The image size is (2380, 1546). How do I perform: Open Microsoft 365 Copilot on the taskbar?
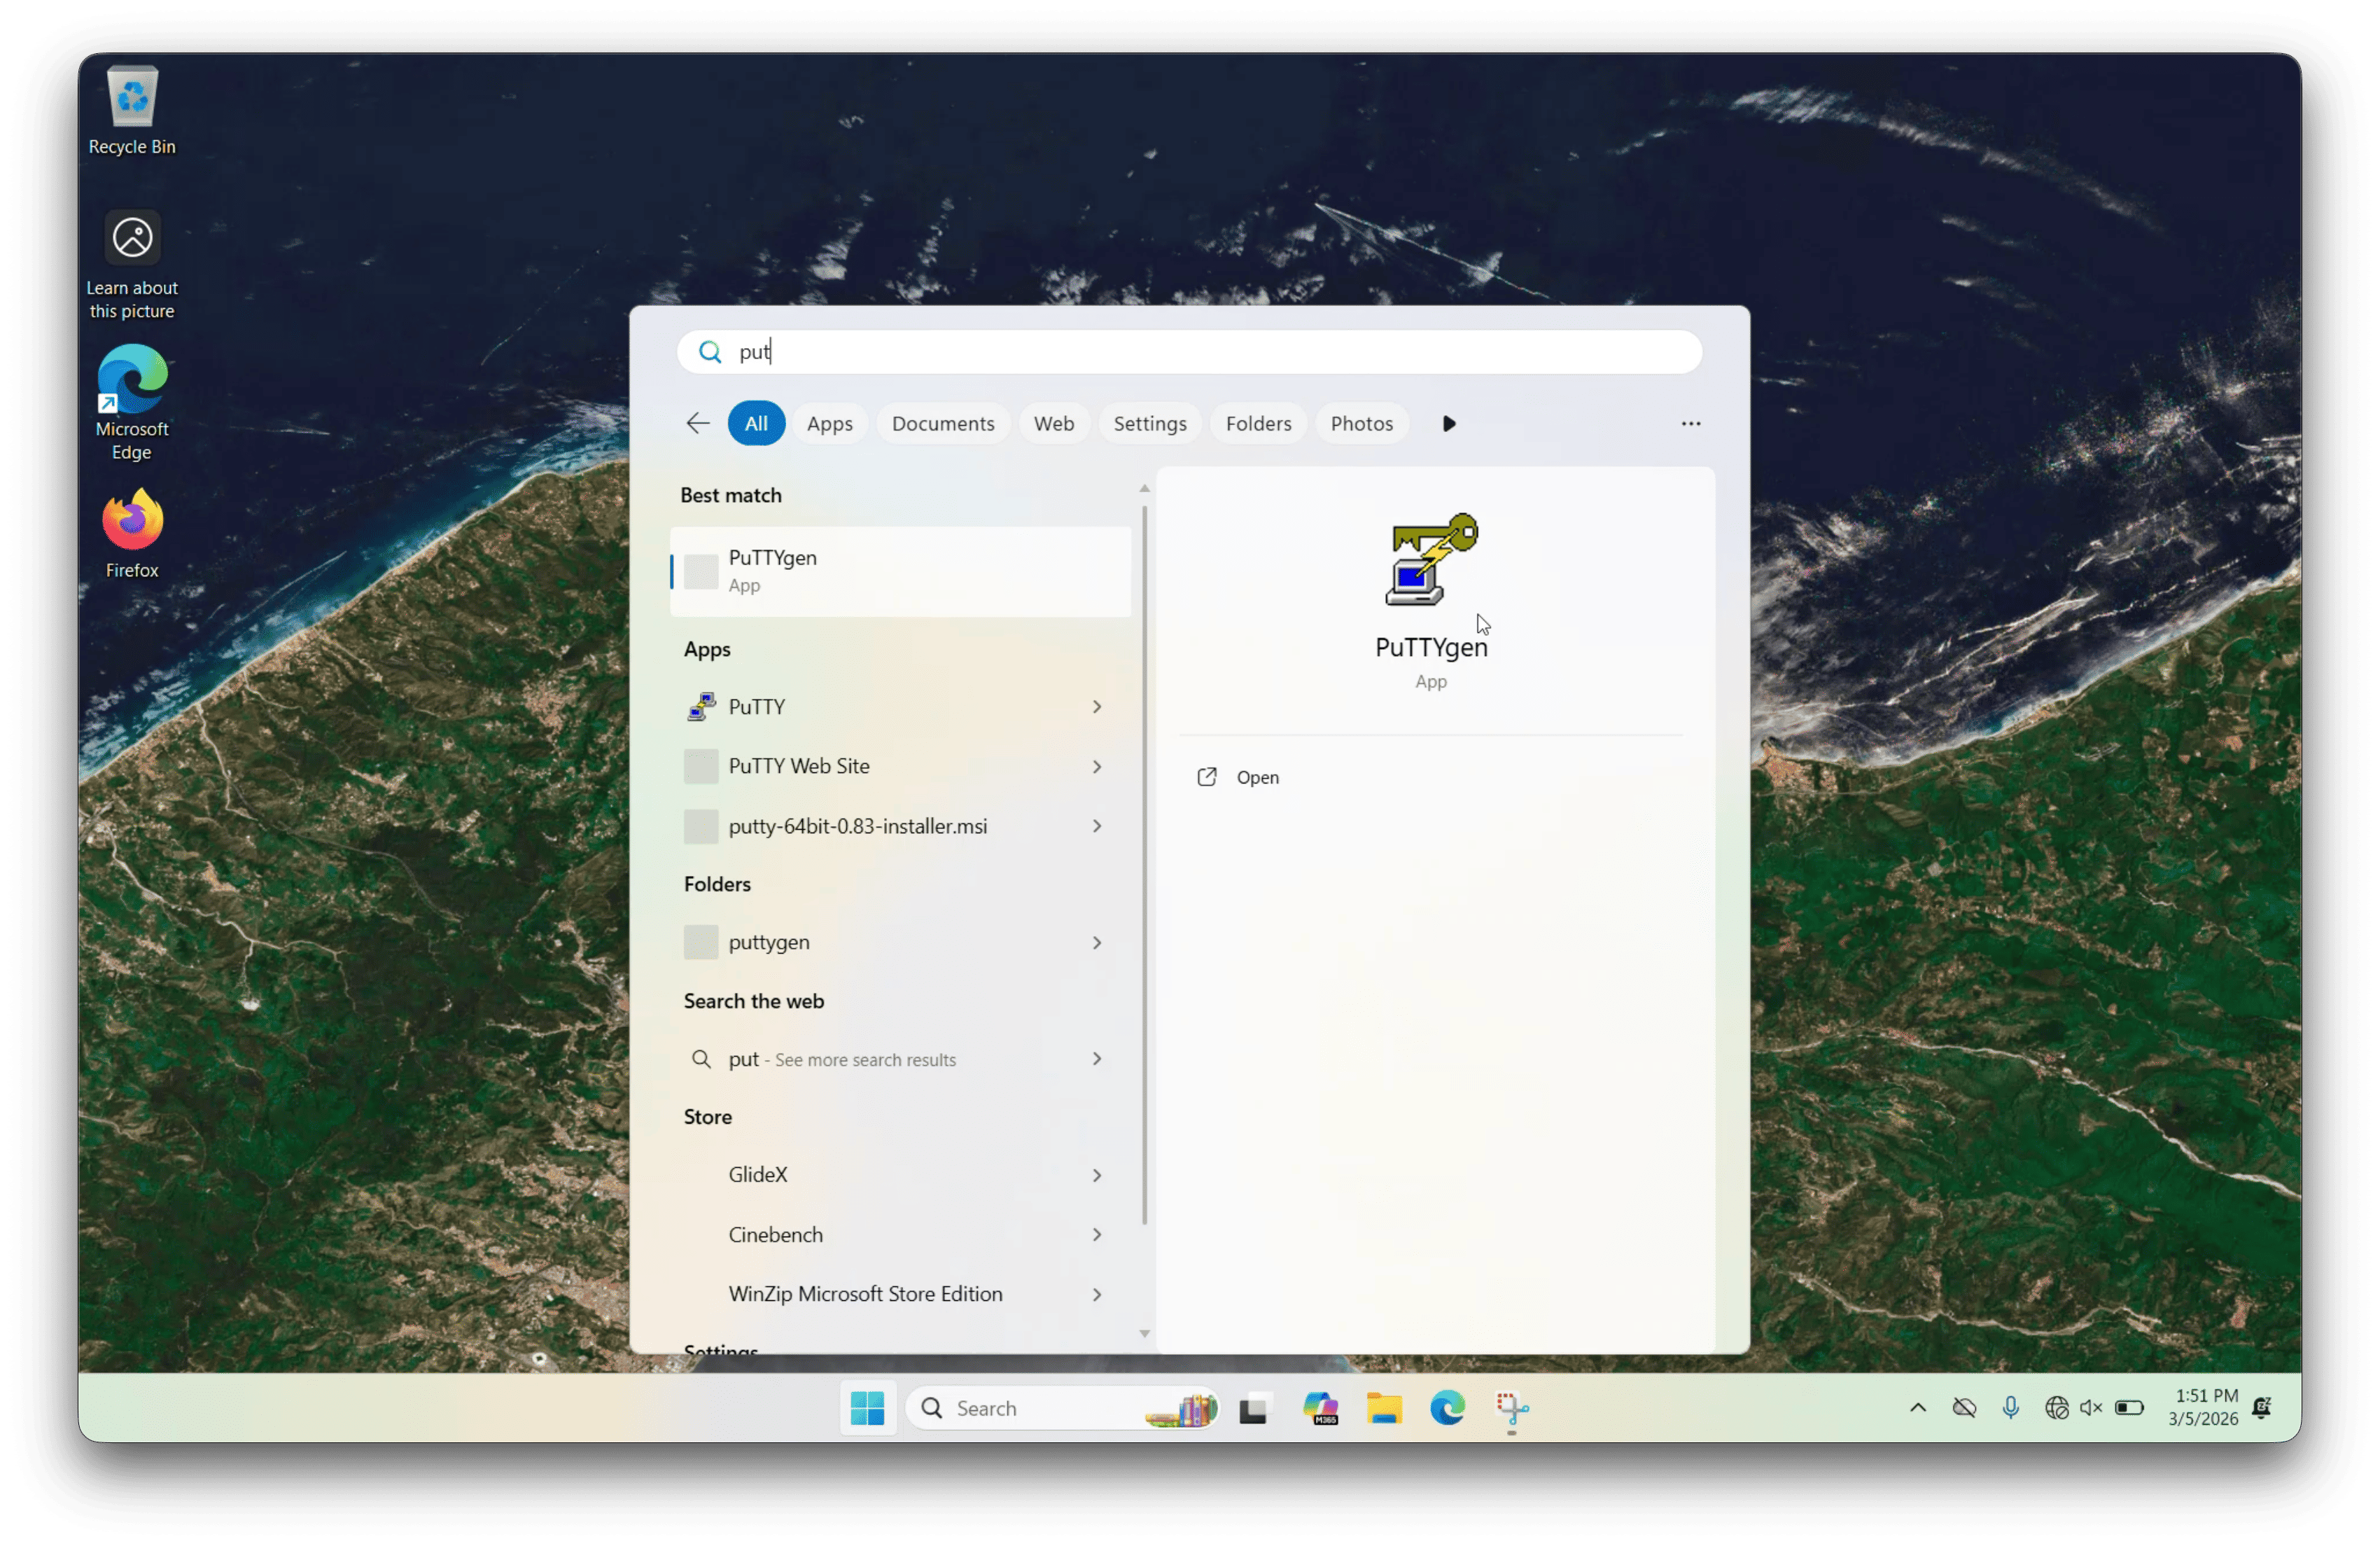point(1320,1409)
